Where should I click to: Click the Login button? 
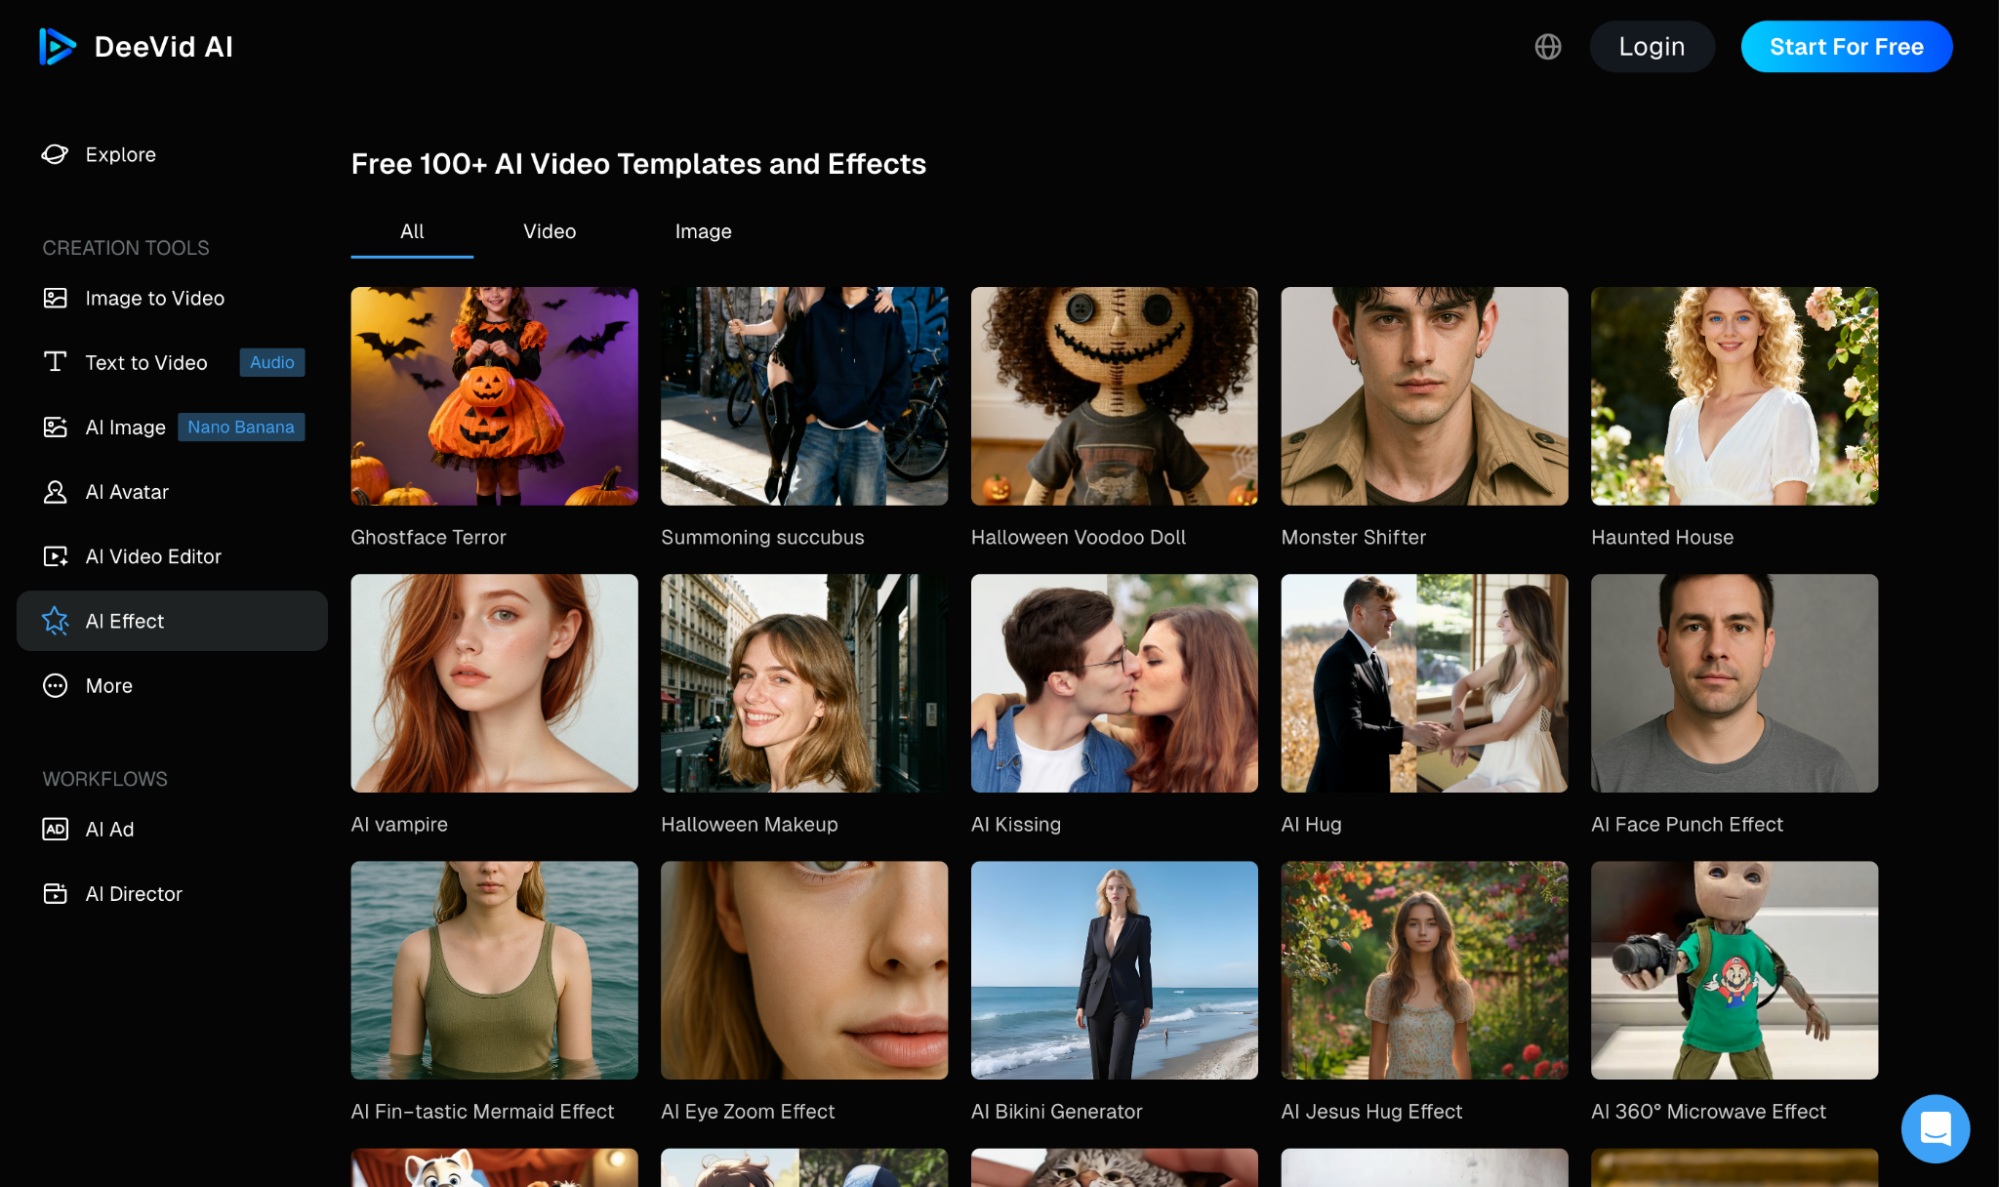1651,46
